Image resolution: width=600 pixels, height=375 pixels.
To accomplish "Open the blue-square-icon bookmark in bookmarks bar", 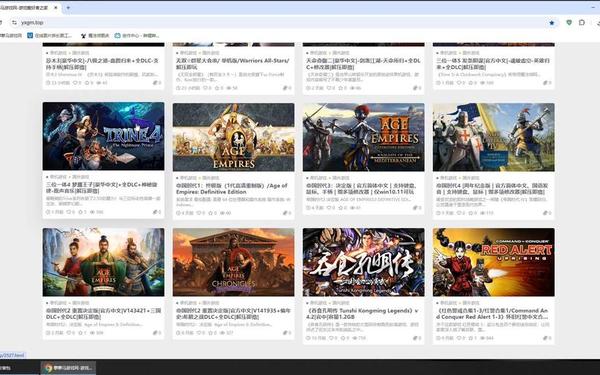I will tap(49, 36).
